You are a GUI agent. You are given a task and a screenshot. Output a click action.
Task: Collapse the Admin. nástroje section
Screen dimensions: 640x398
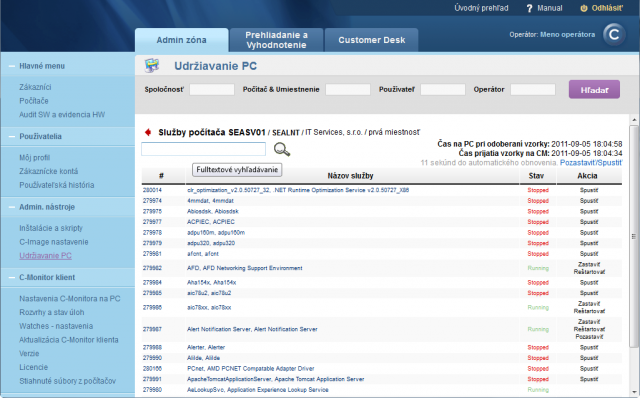point(12,207)
